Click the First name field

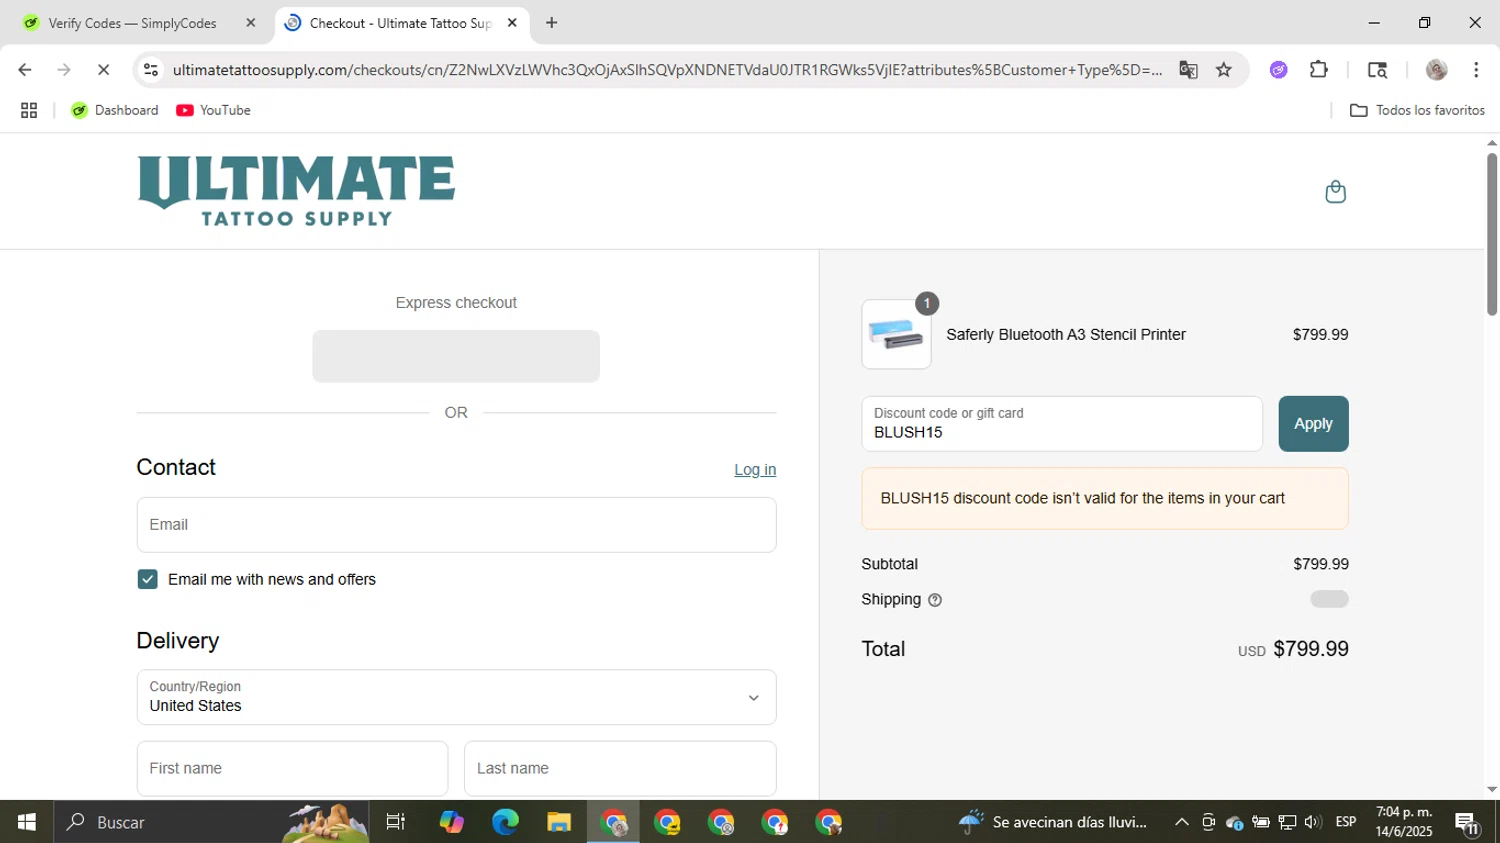pos(292,769)
